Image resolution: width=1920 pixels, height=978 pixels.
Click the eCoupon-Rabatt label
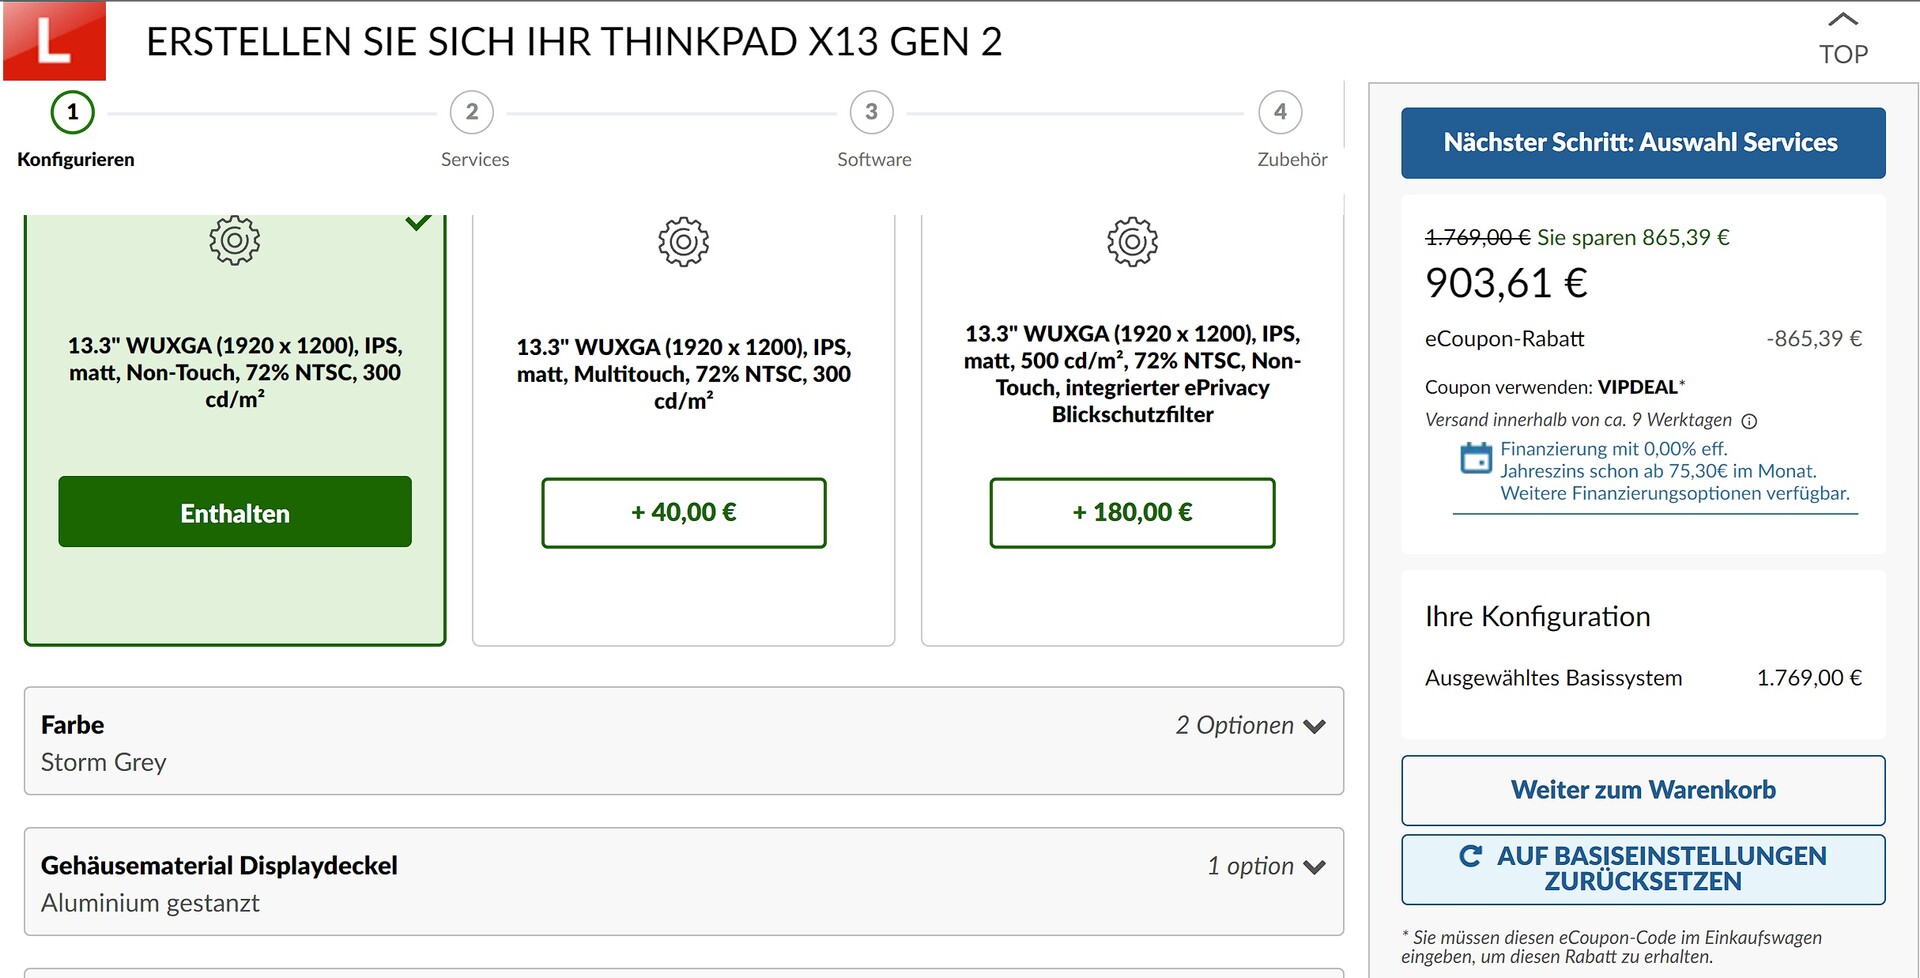click(x=1505, y=339)
